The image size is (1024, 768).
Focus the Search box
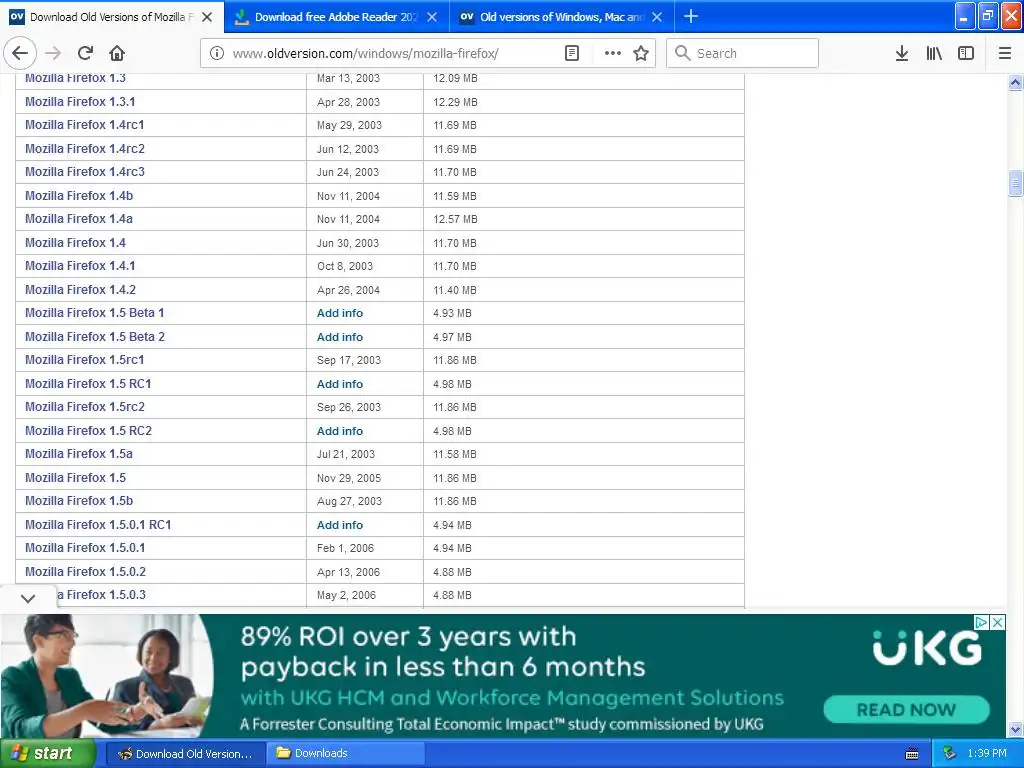(743, 54)
